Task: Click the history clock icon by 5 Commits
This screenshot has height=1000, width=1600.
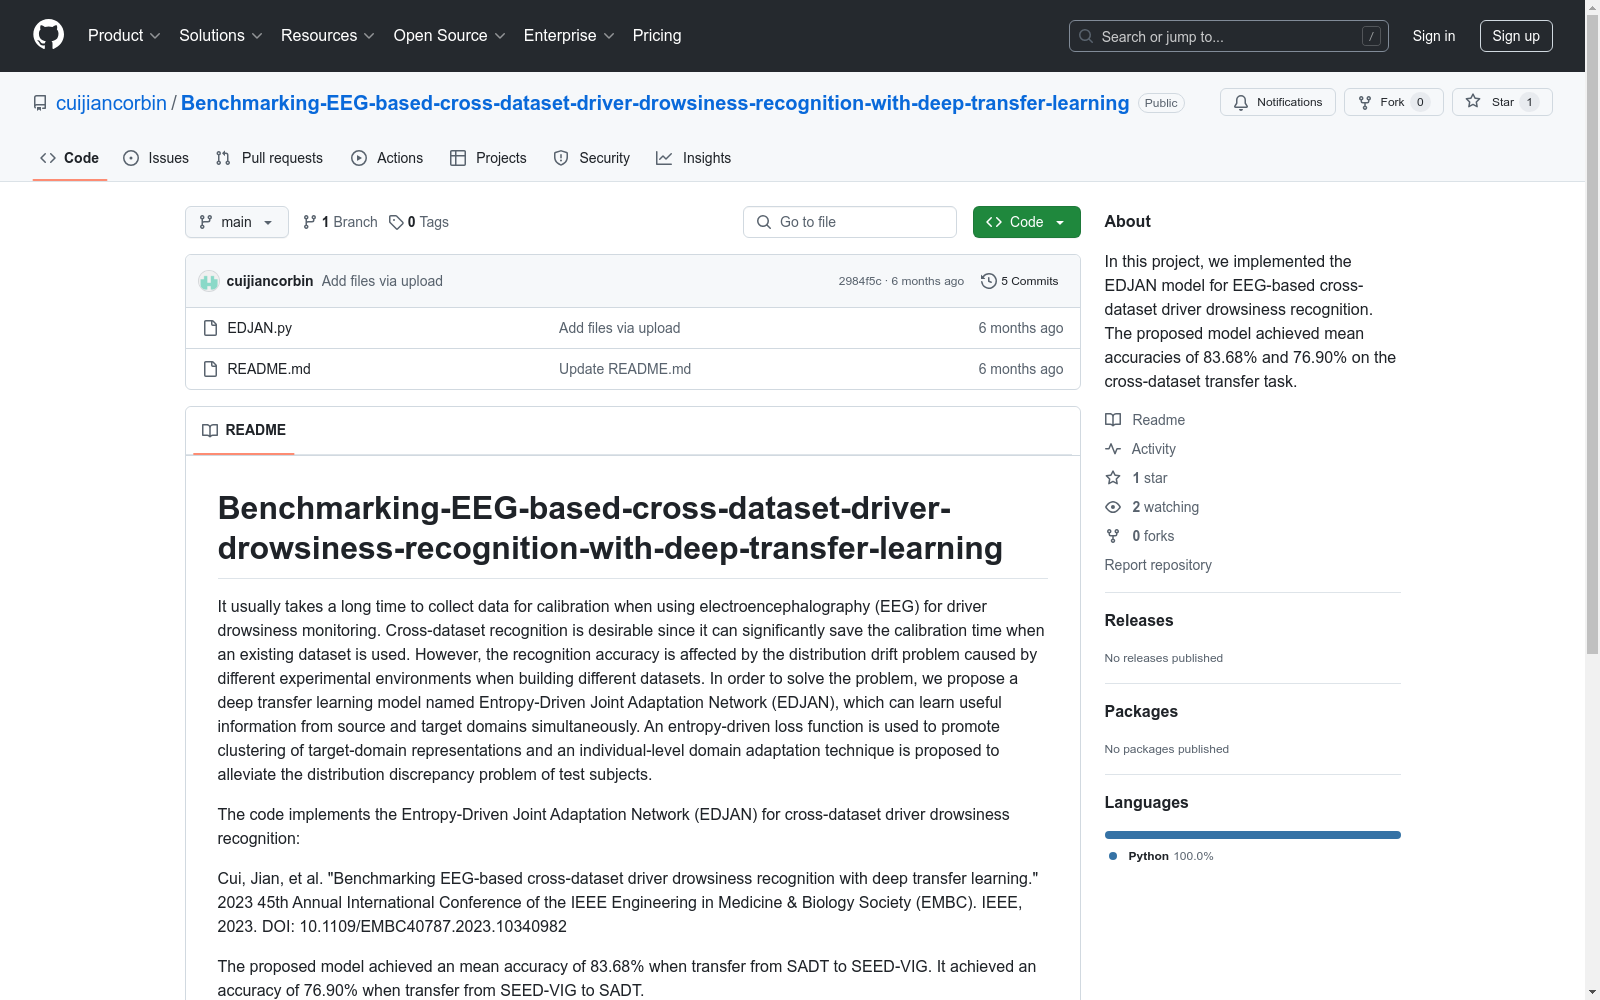Action: coord(989,281)
